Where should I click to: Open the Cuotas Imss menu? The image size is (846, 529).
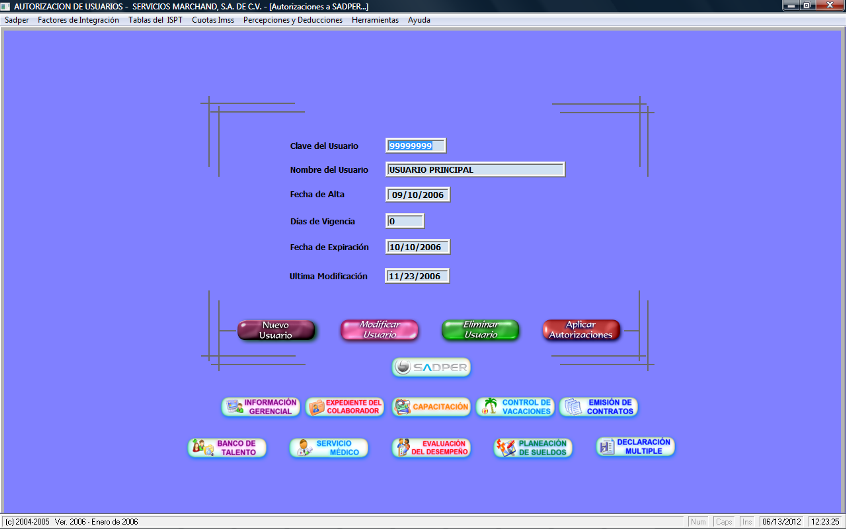213,20
